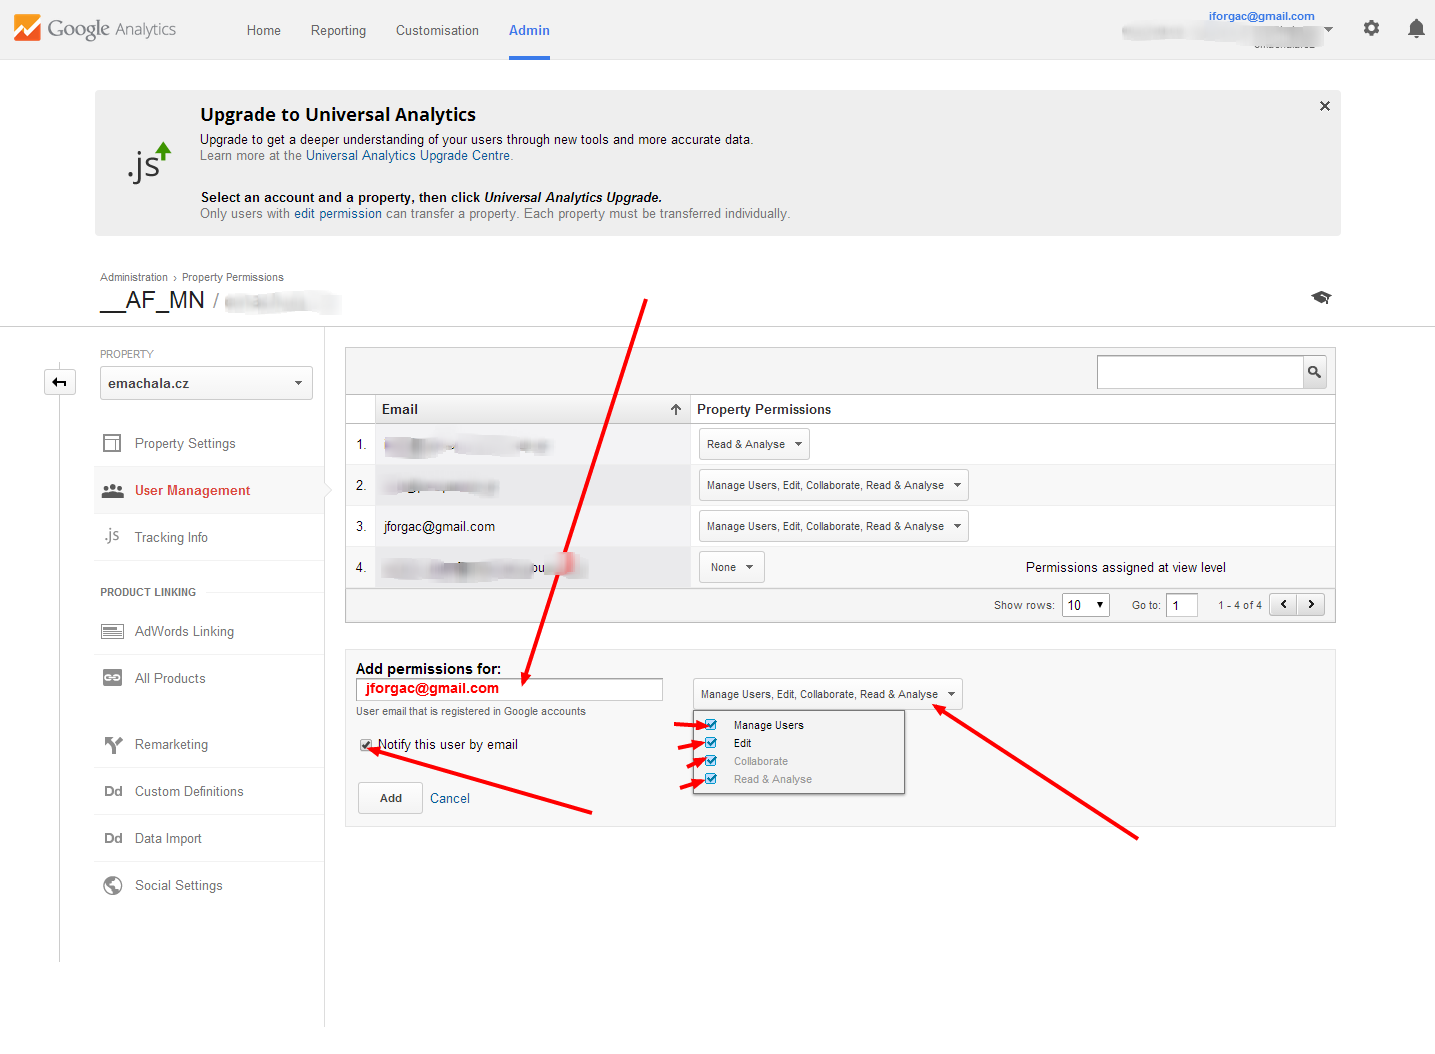The image size is (1435, 1054).
Task: Open Remarketing in sidebar
Action: point(171,744)
